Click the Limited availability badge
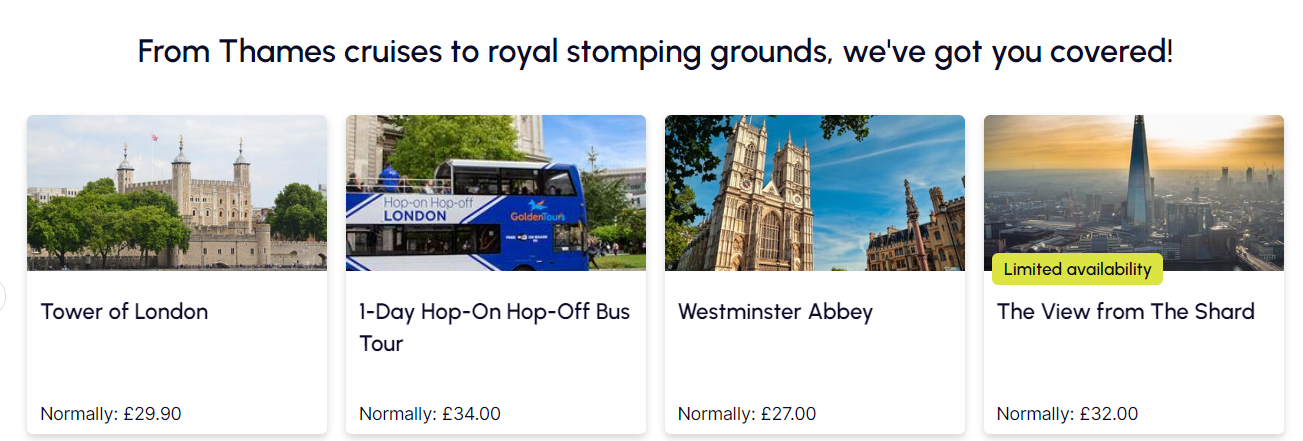Screen dimensions: 1303x441 (x=1077, y=269)
